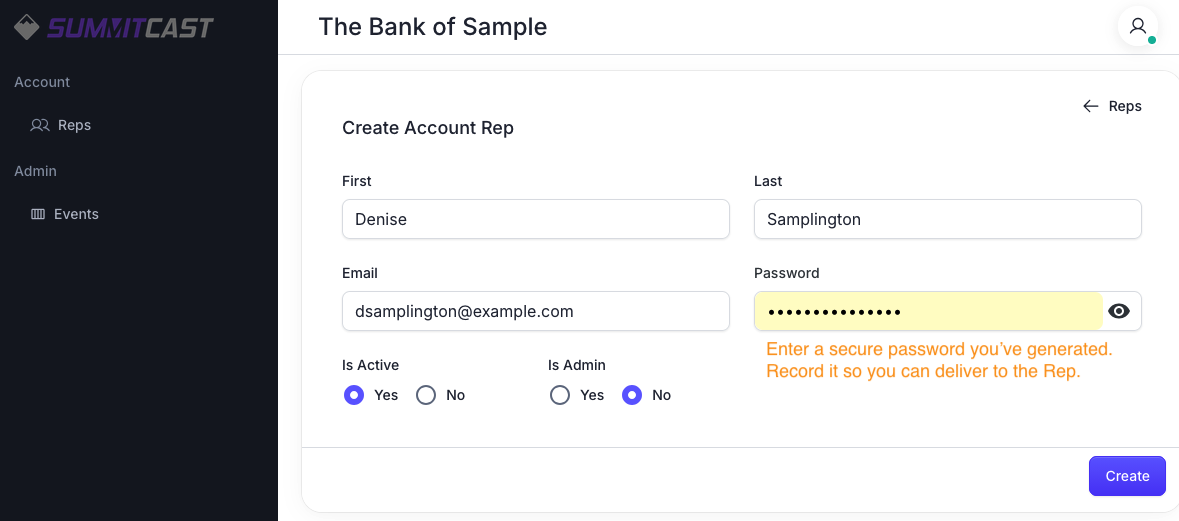Click the Reps people icon in sidebar
Viewport: 1179px width, 521px height.
pos(40,126)
